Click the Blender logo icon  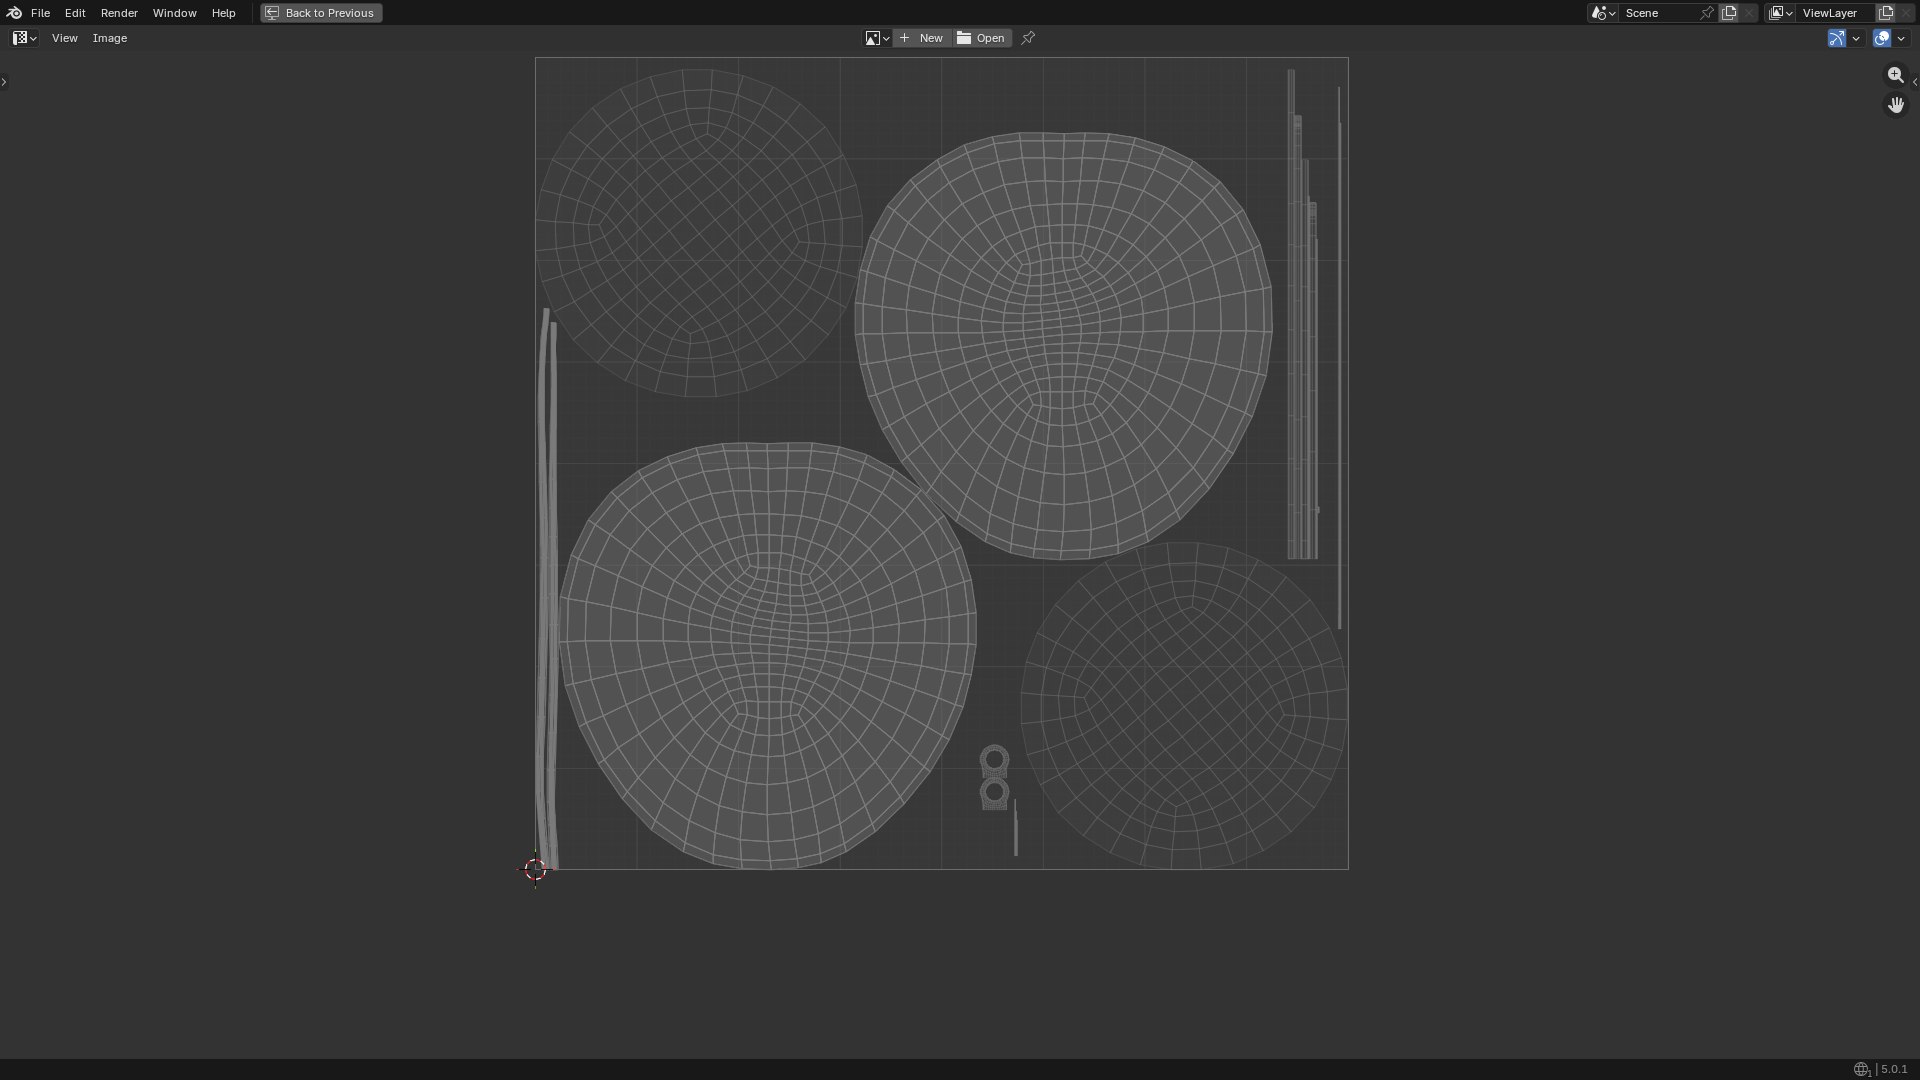pos(14,13)
